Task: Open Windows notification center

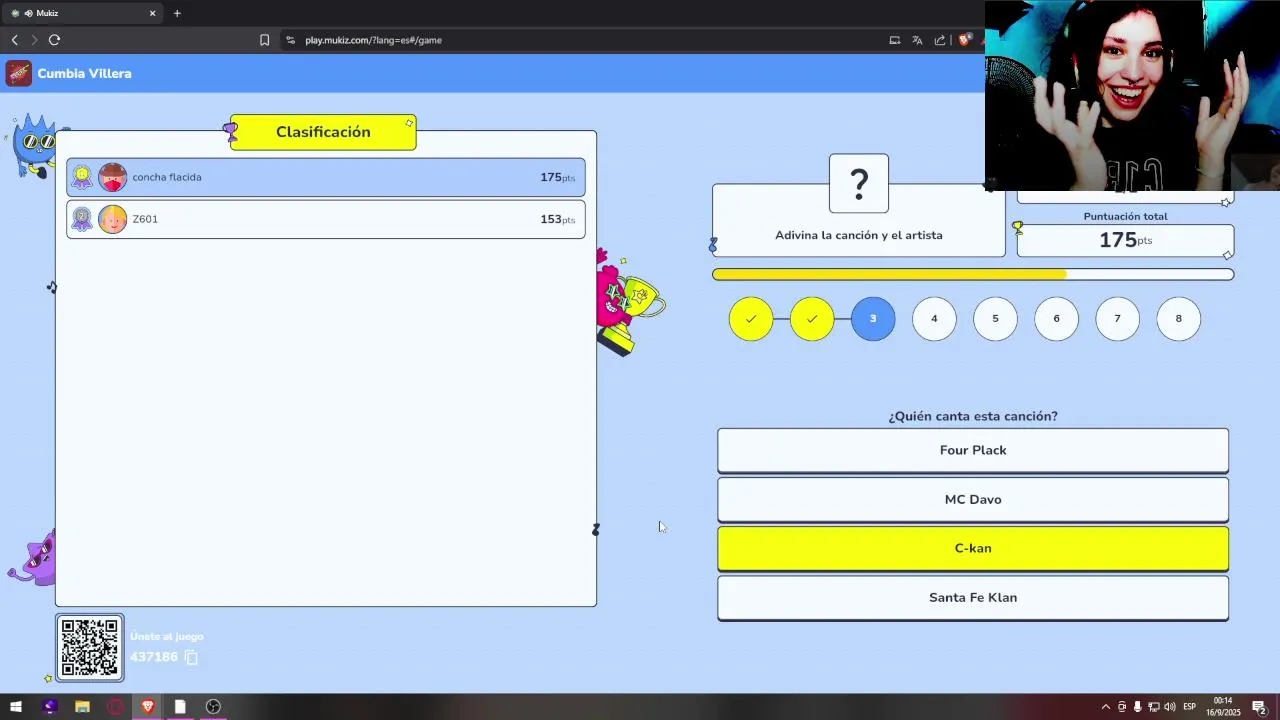Action: point(1260,707)
